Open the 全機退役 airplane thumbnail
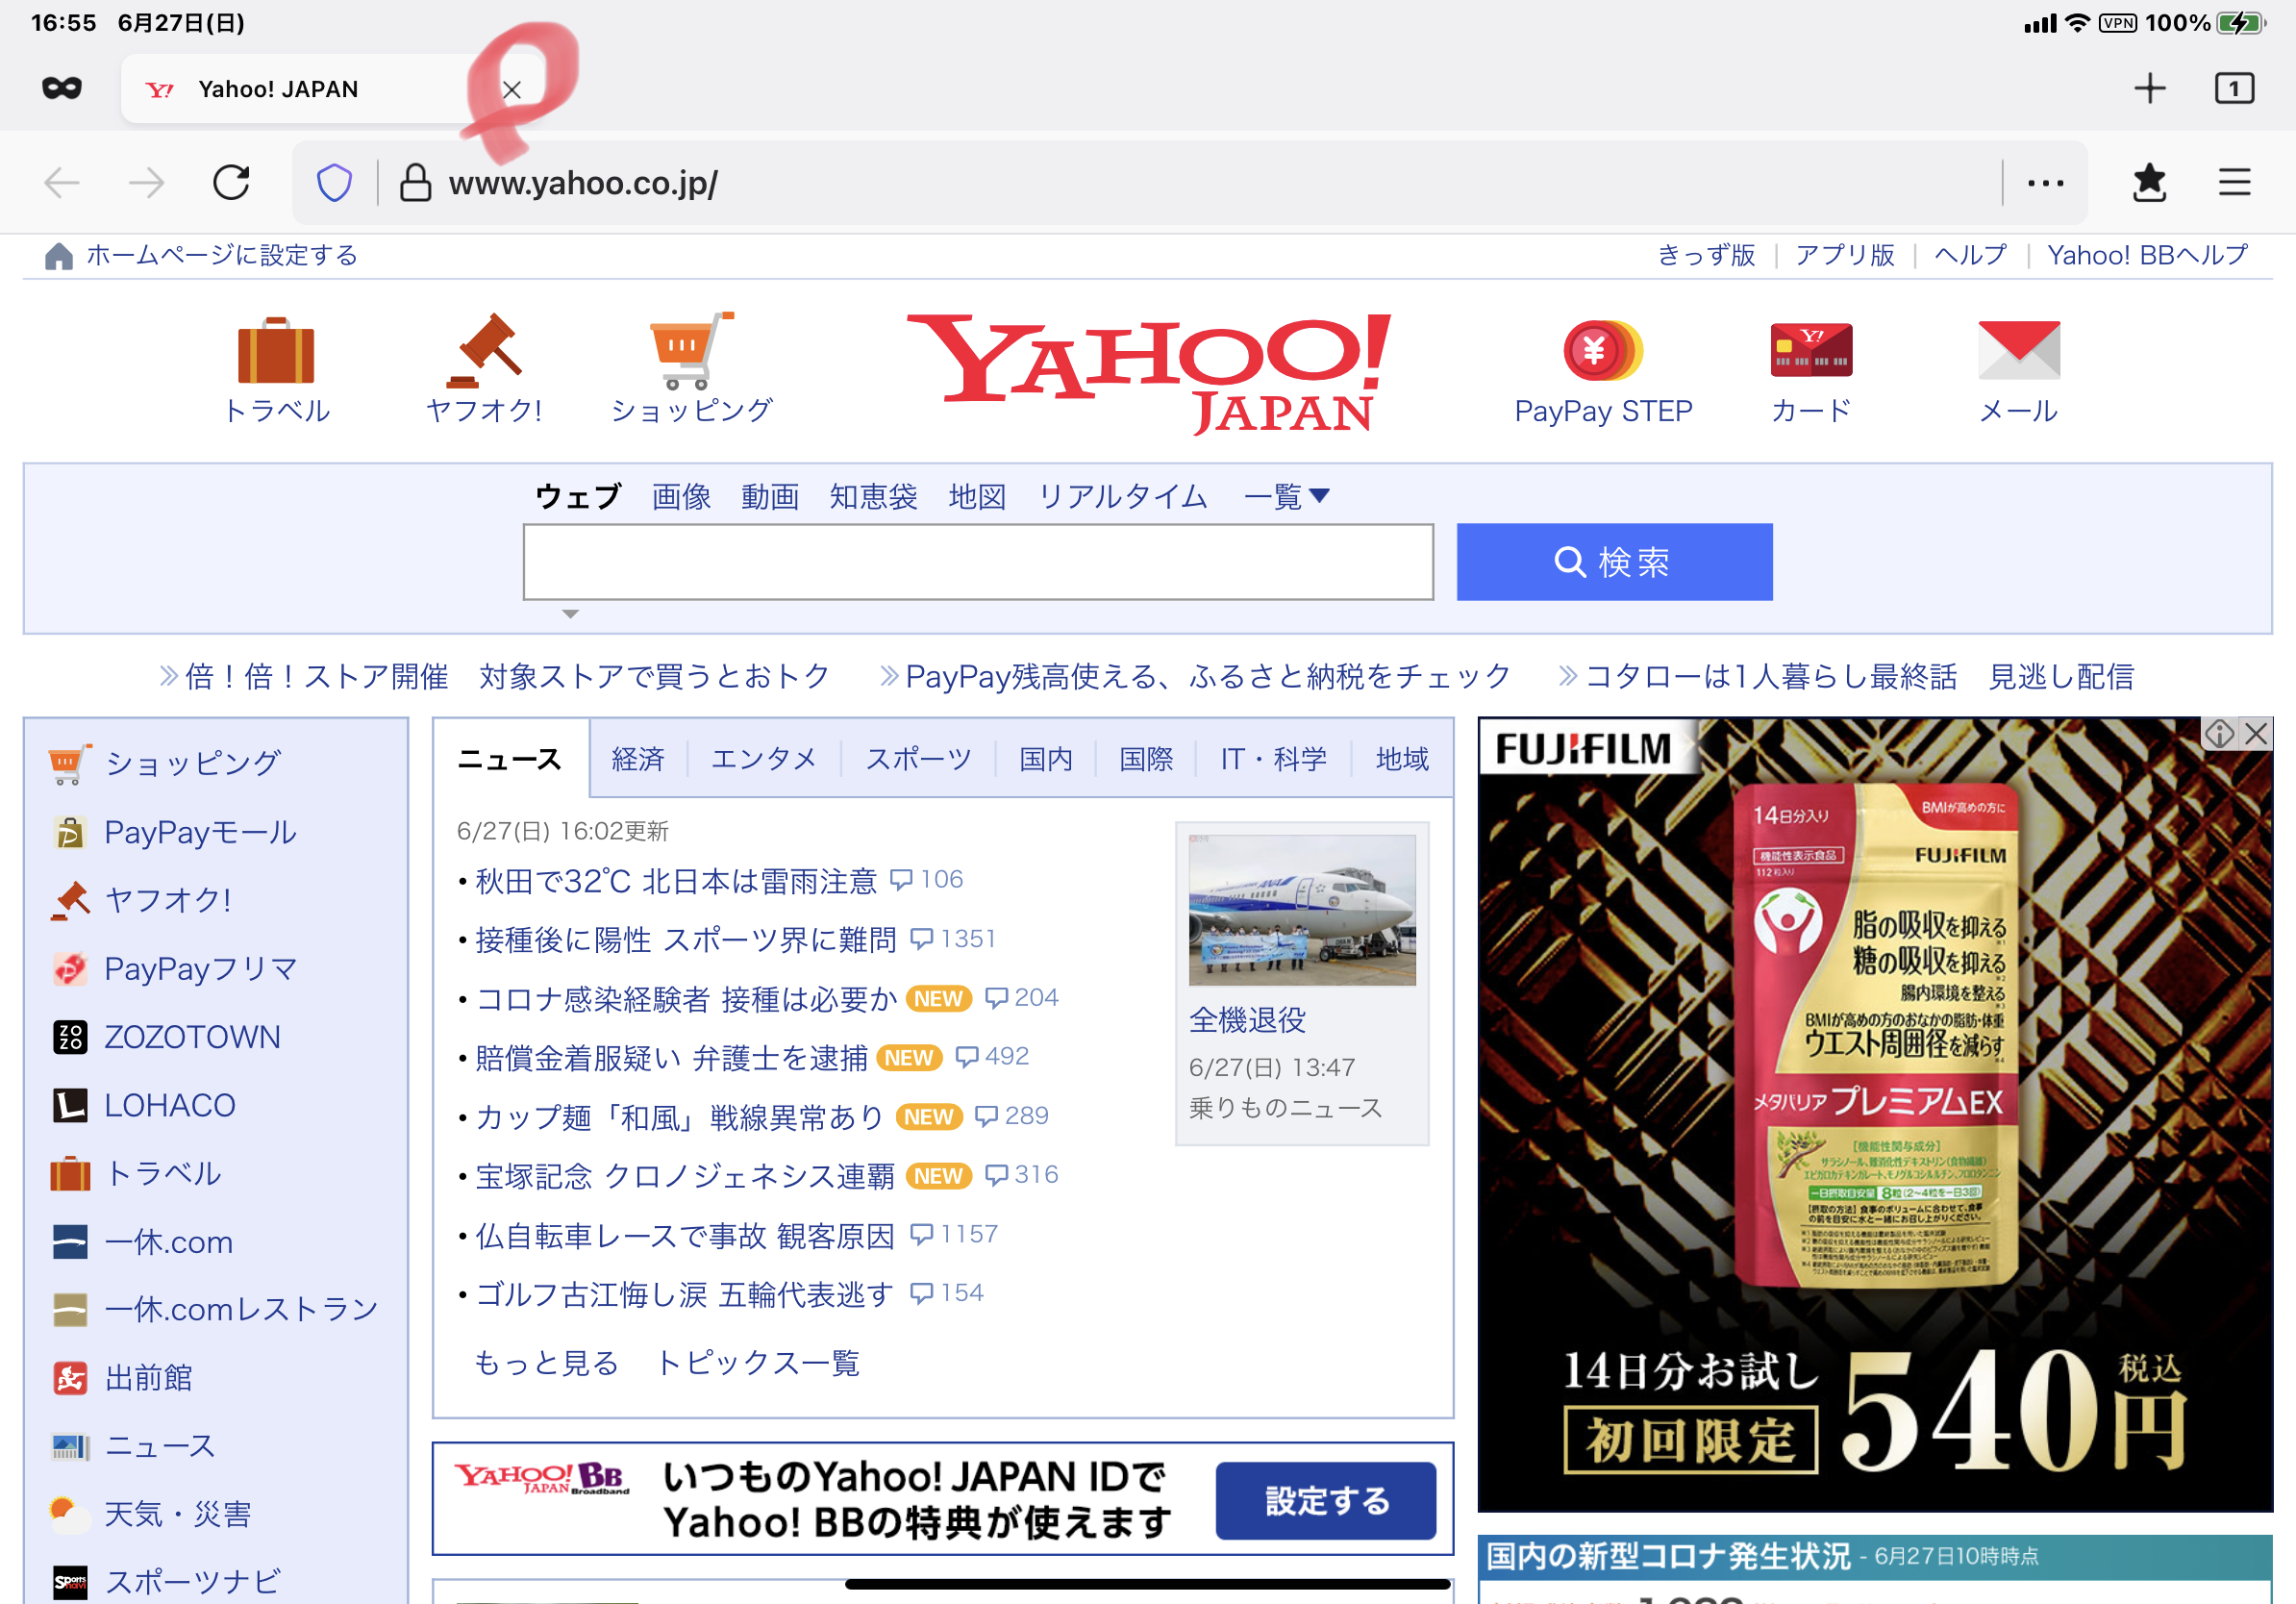The image size is (2296, 1604). 1301,910
